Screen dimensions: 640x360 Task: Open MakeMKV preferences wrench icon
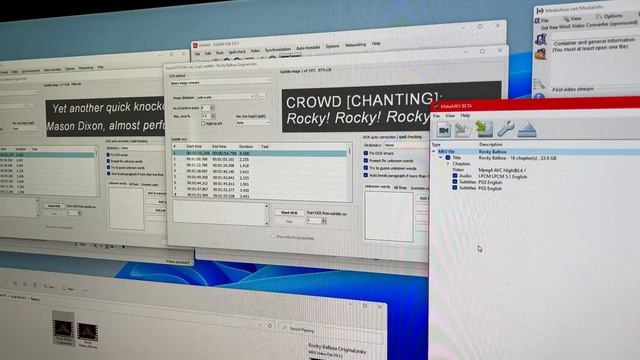point(505,129)
